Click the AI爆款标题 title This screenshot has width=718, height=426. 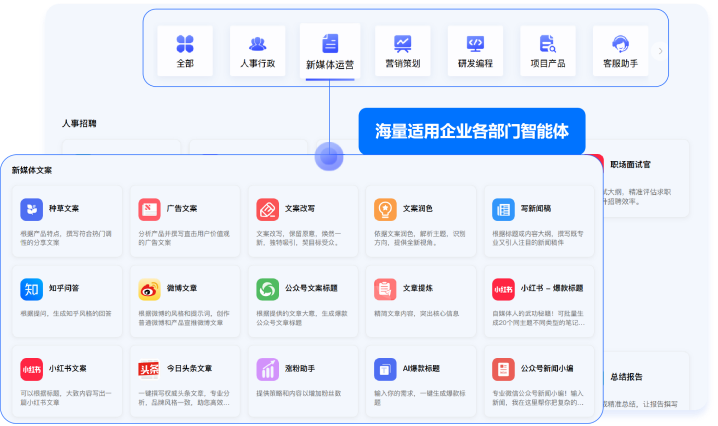click(x=421, y=368)
